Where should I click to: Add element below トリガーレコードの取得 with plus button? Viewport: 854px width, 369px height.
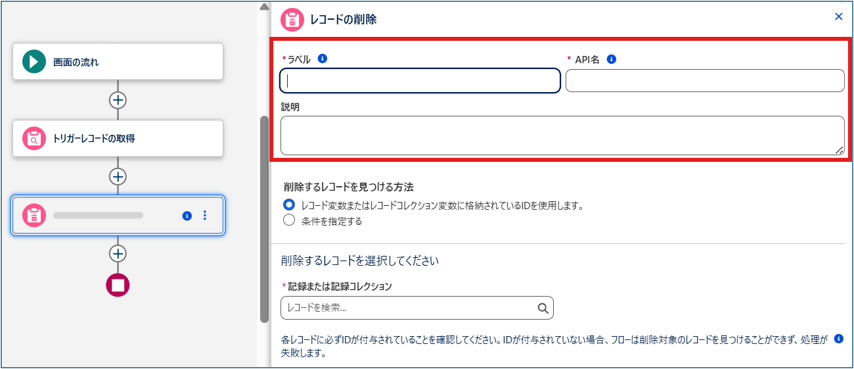pos(118,176)
